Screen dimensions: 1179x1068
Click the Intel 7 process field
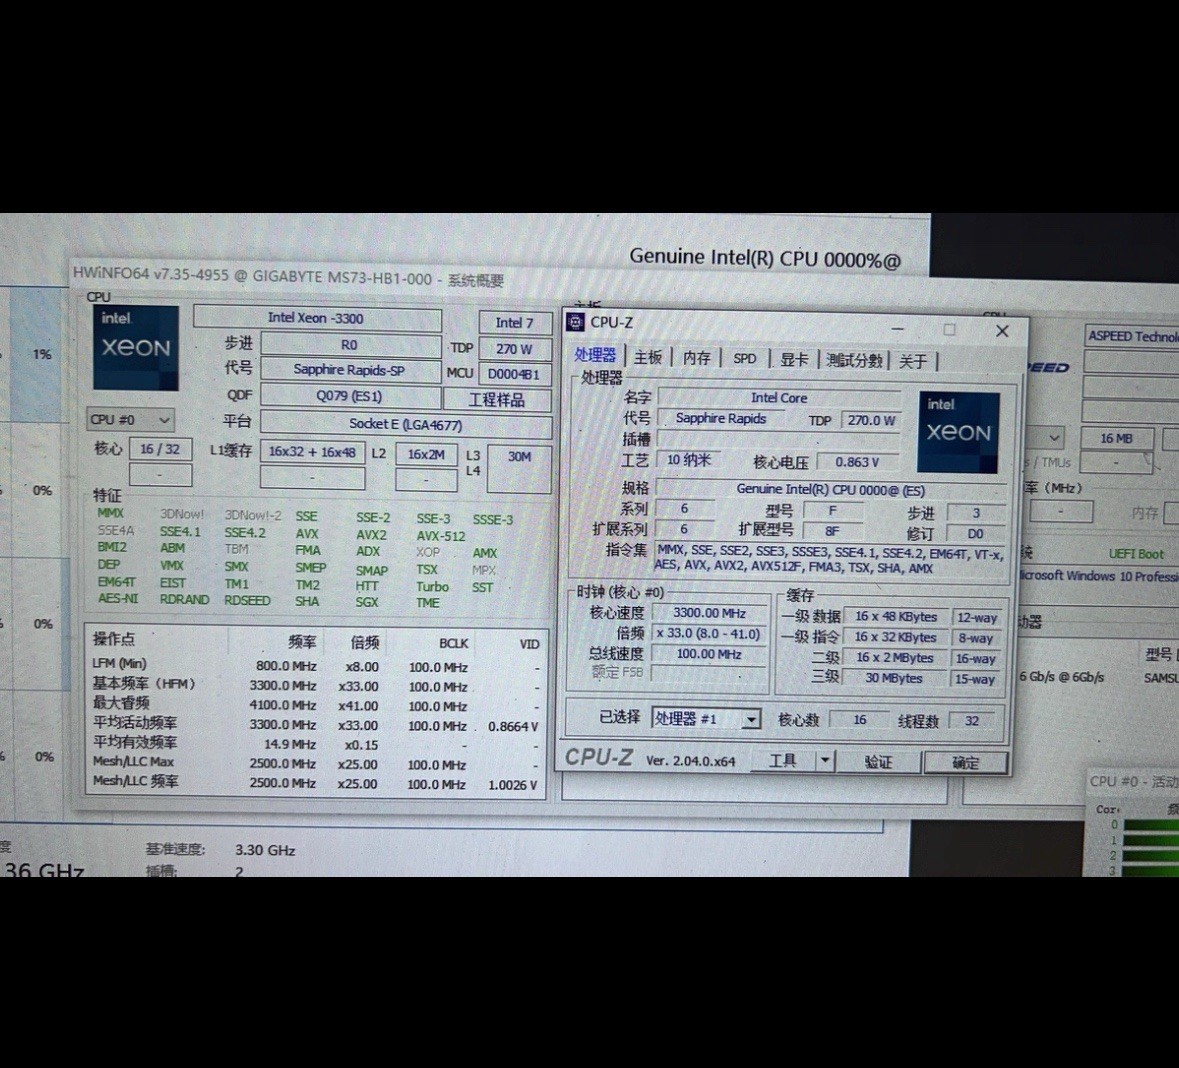point(514,323)
